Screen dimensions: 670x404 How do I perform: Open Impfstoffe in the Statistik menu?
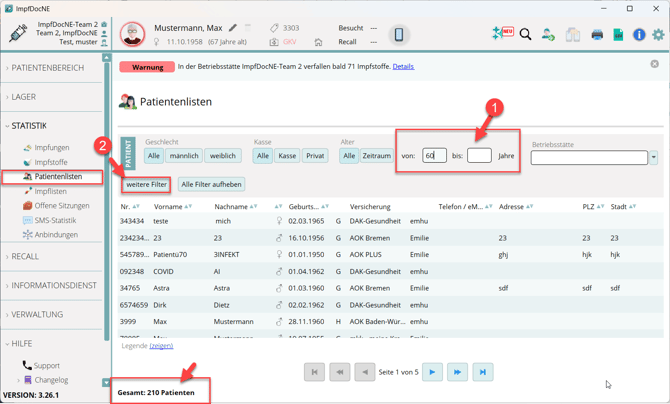coord(51,162)
